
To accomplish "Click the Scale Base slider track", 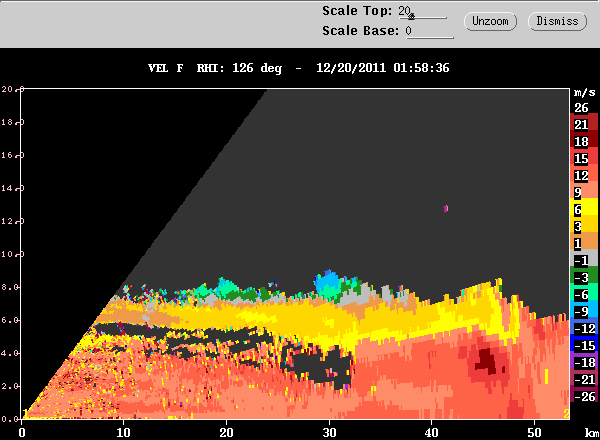I will pos(430,37).
